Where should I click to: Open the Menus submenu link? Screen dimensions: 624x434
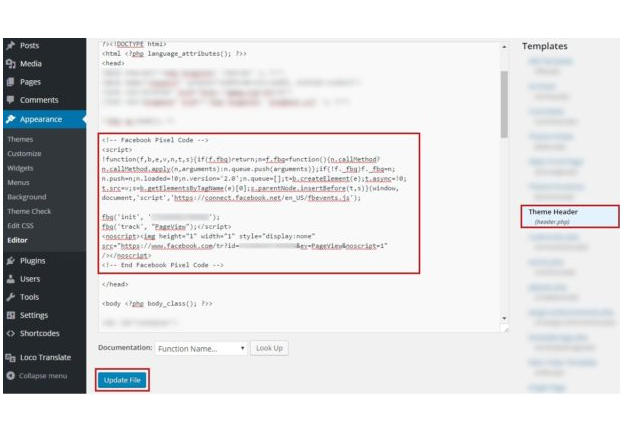[x=18, y=183]
